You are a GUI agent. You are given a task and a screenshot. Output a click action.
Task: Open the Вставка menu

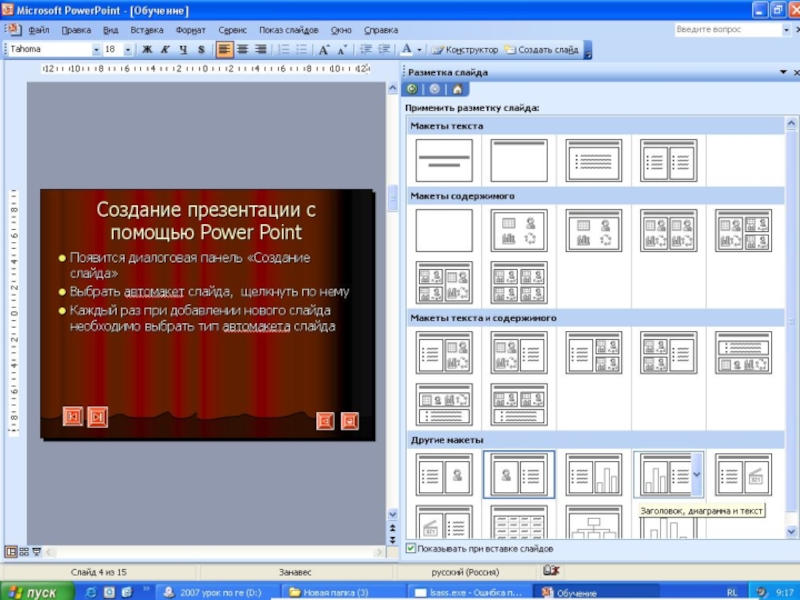pos(146,30)
